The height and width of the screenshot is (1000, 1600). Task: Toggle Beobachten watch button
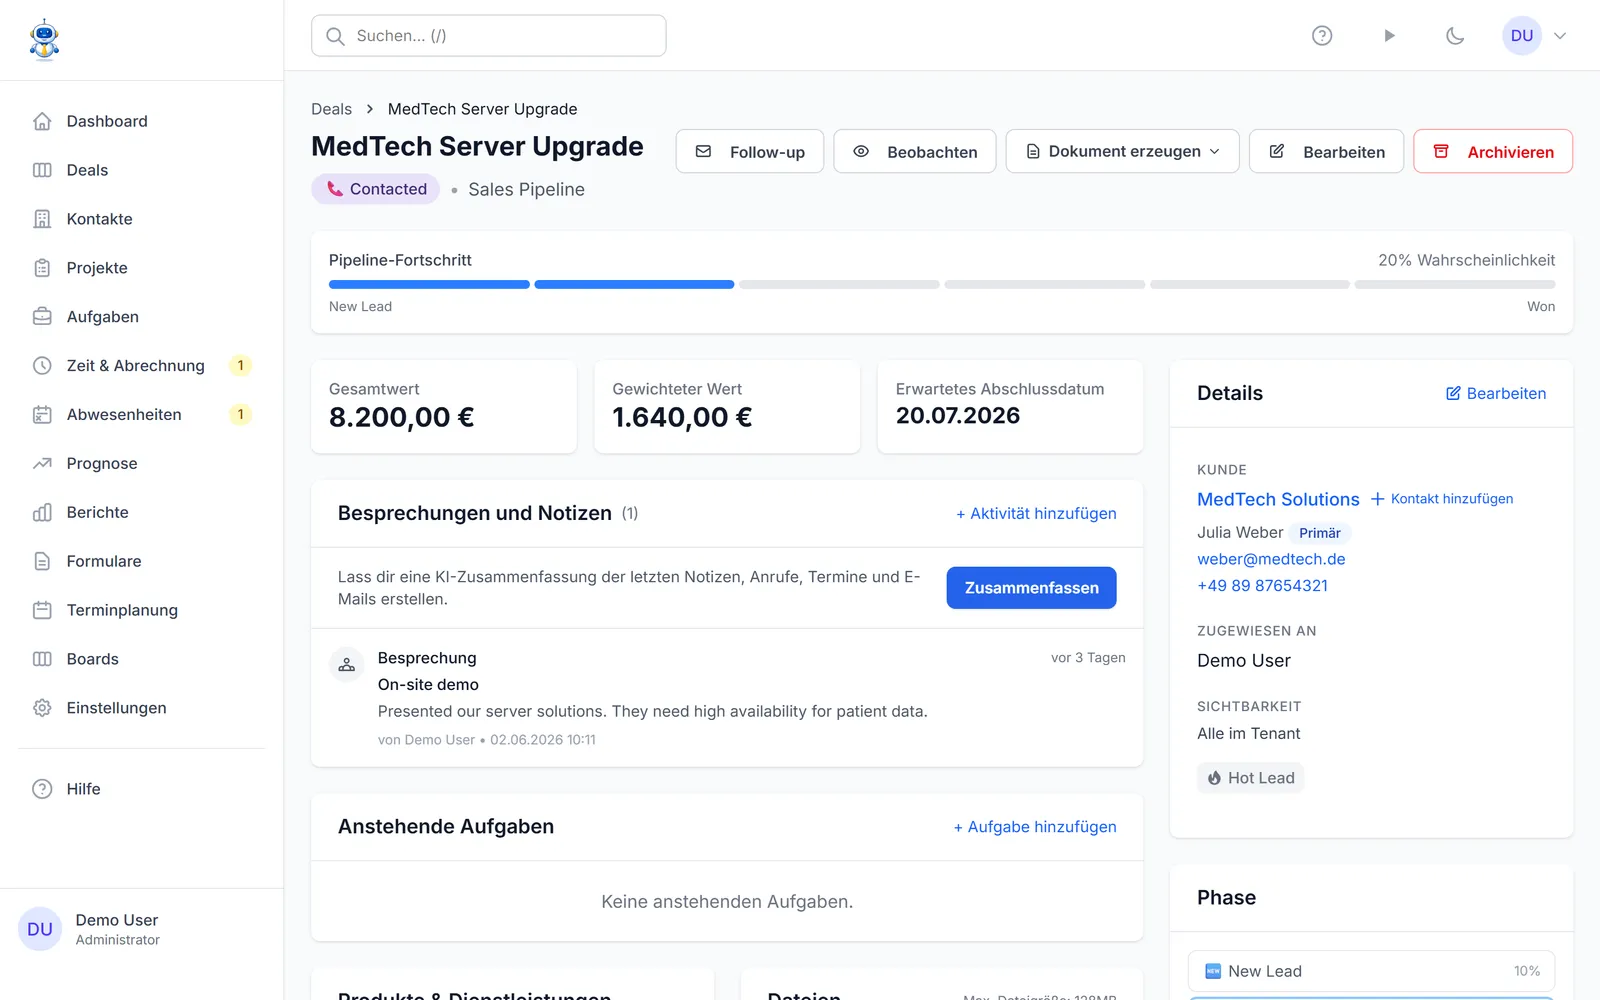pos(915,151)
